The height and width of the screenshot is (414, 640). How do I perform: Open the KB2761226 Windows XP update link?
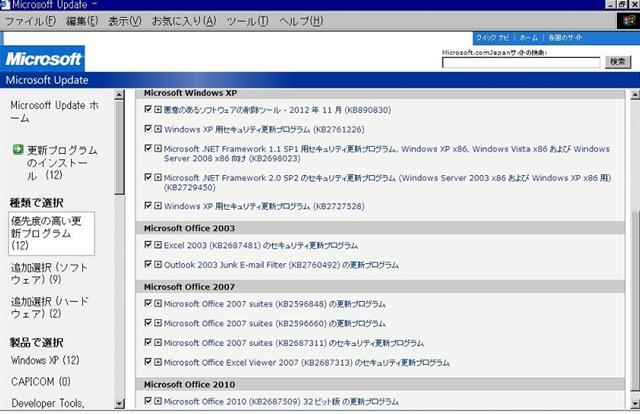tap(264, 129)
